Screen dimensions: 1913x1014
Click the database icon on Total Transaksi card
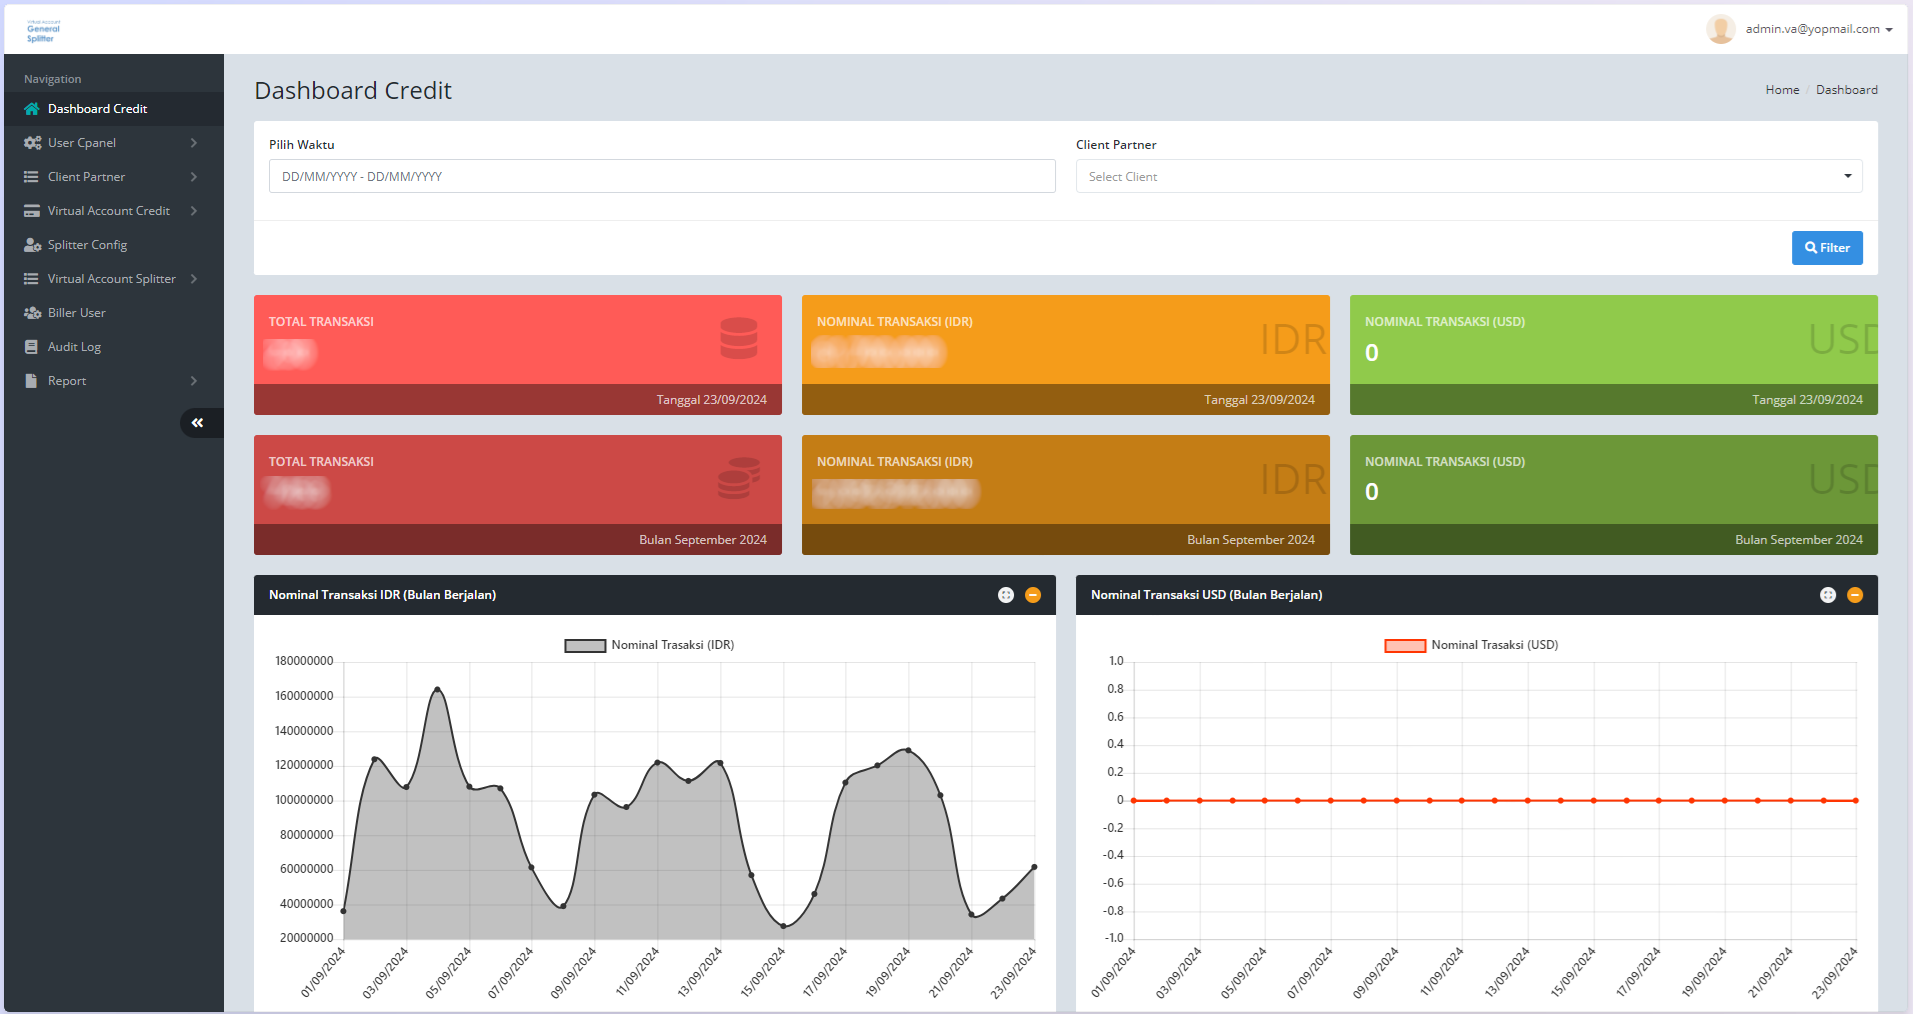739,338
